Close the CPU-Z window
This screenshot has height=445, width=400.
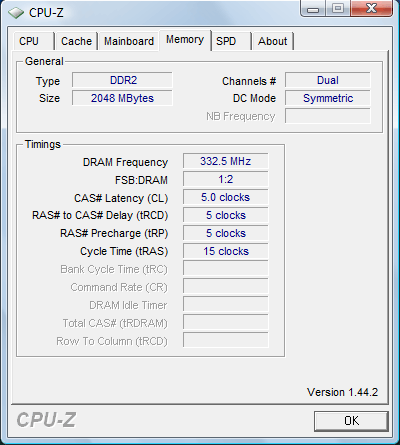coord(371,9)
